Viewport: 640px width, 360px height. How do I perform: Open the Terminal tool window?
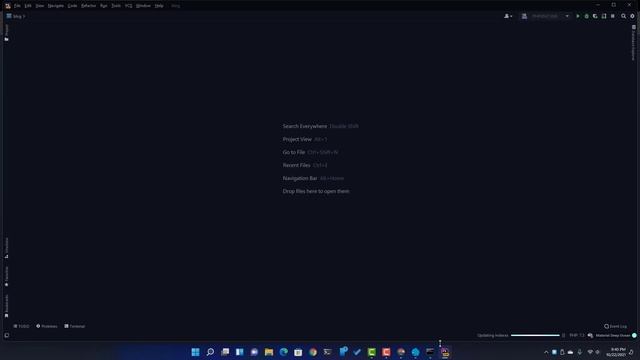(x=75, y=326)
